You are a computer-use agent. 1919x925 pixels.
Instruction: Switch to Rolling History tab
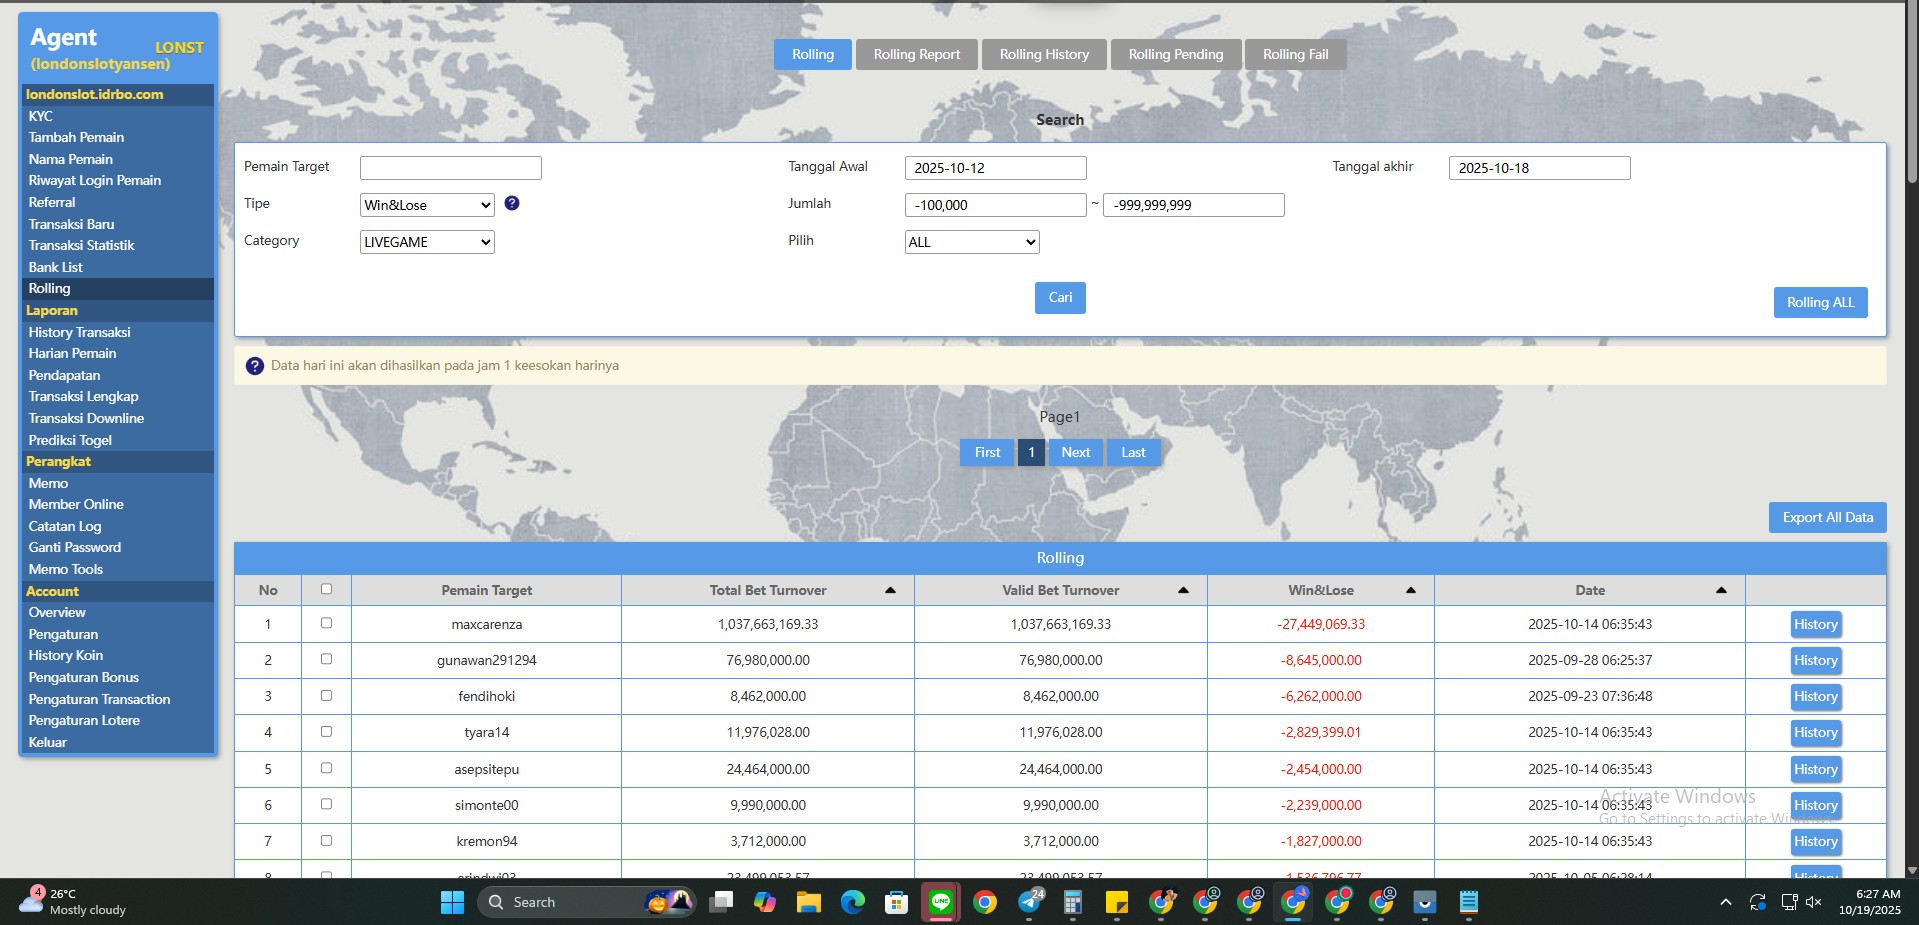click(x=1044, y=54)
